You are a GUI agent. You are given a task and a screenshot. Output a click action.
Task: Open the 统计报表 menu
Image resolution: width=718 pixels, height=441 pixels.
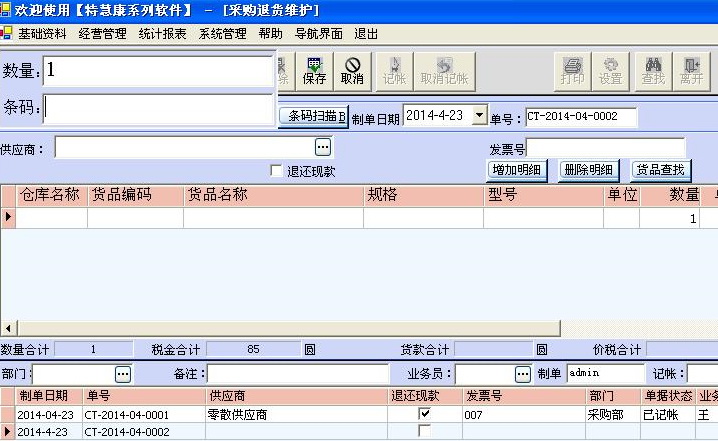(x=163, y=34)
